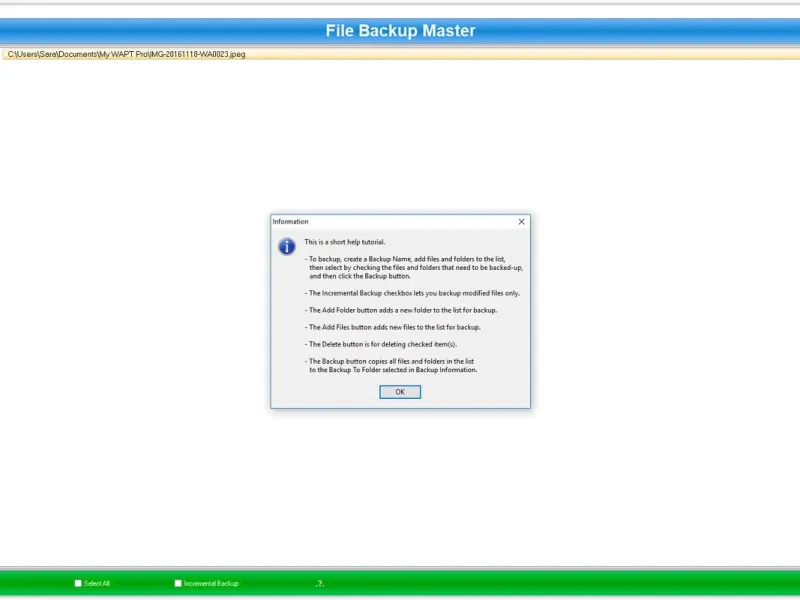Click the File Backup Master title
This screenshot has width=800, height=600.
[x=401, y=31]
